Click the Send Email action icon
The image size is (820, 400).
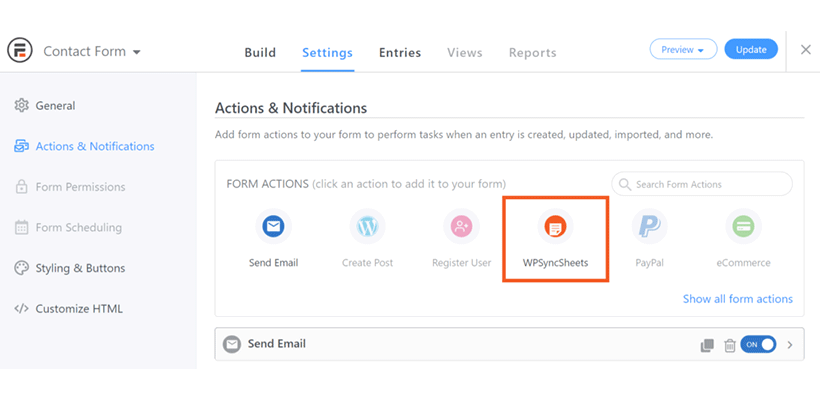pos(273,226)
